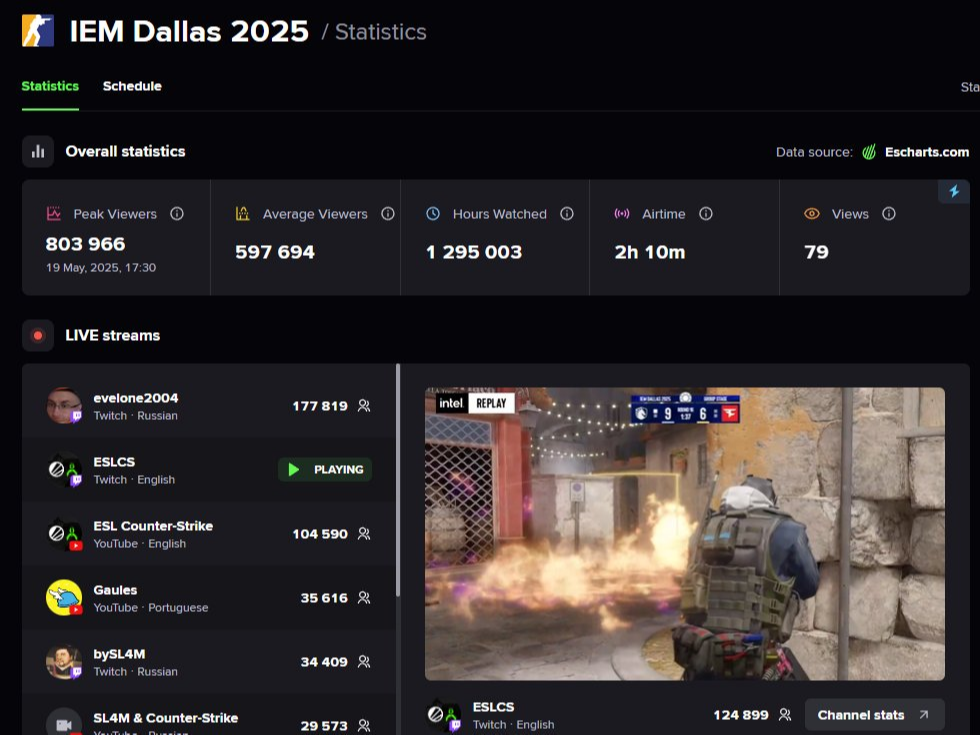Click the Overall statistics bar chart icon

point(37,151)
